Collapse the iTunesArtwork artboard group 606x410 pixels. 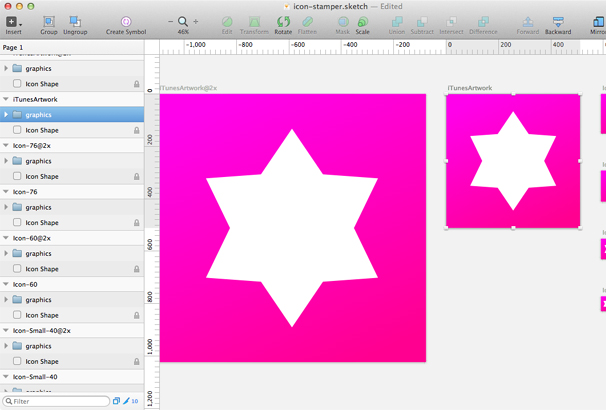pyautogui.click(x=6, y=100)
